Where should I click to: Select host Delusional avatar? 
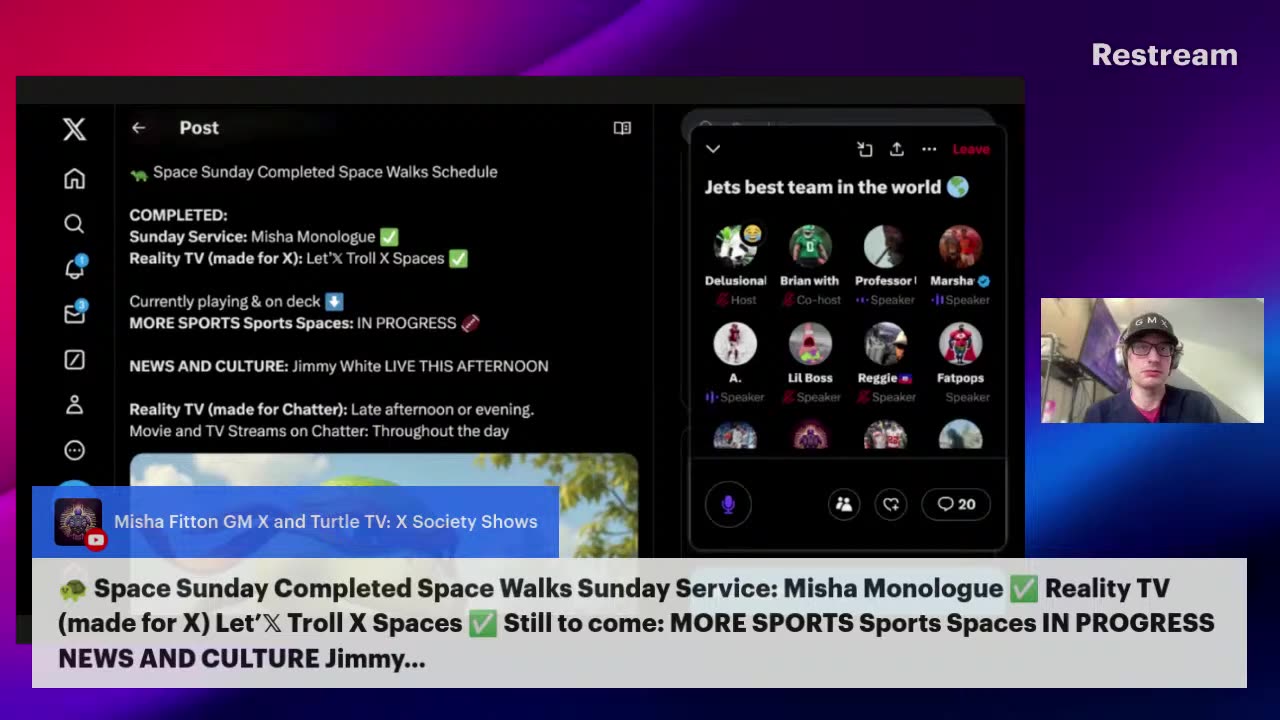(x=736, y=246)
